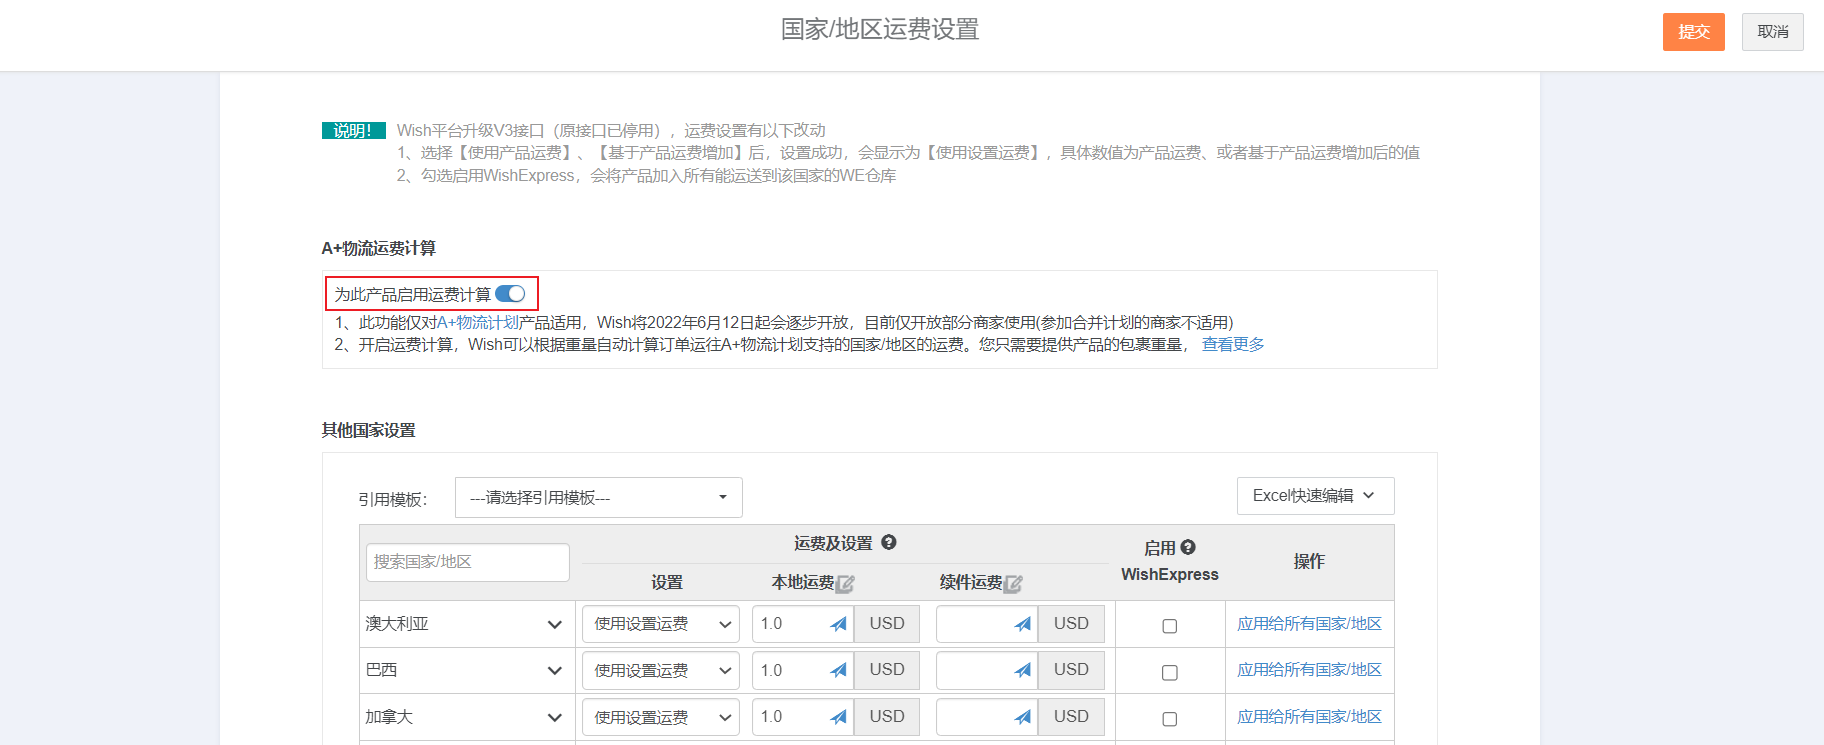The image size is (1824, 745).
Task: Click the edit icon next to 本地运费
Action: click(845, 583)
